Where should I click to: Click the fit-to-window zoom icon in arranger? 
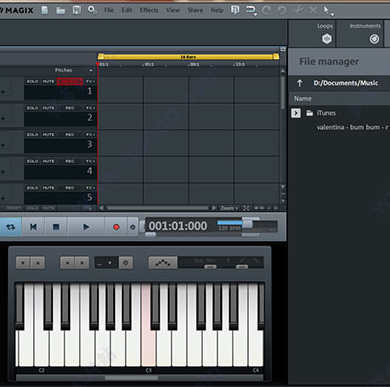pos(246,208)
